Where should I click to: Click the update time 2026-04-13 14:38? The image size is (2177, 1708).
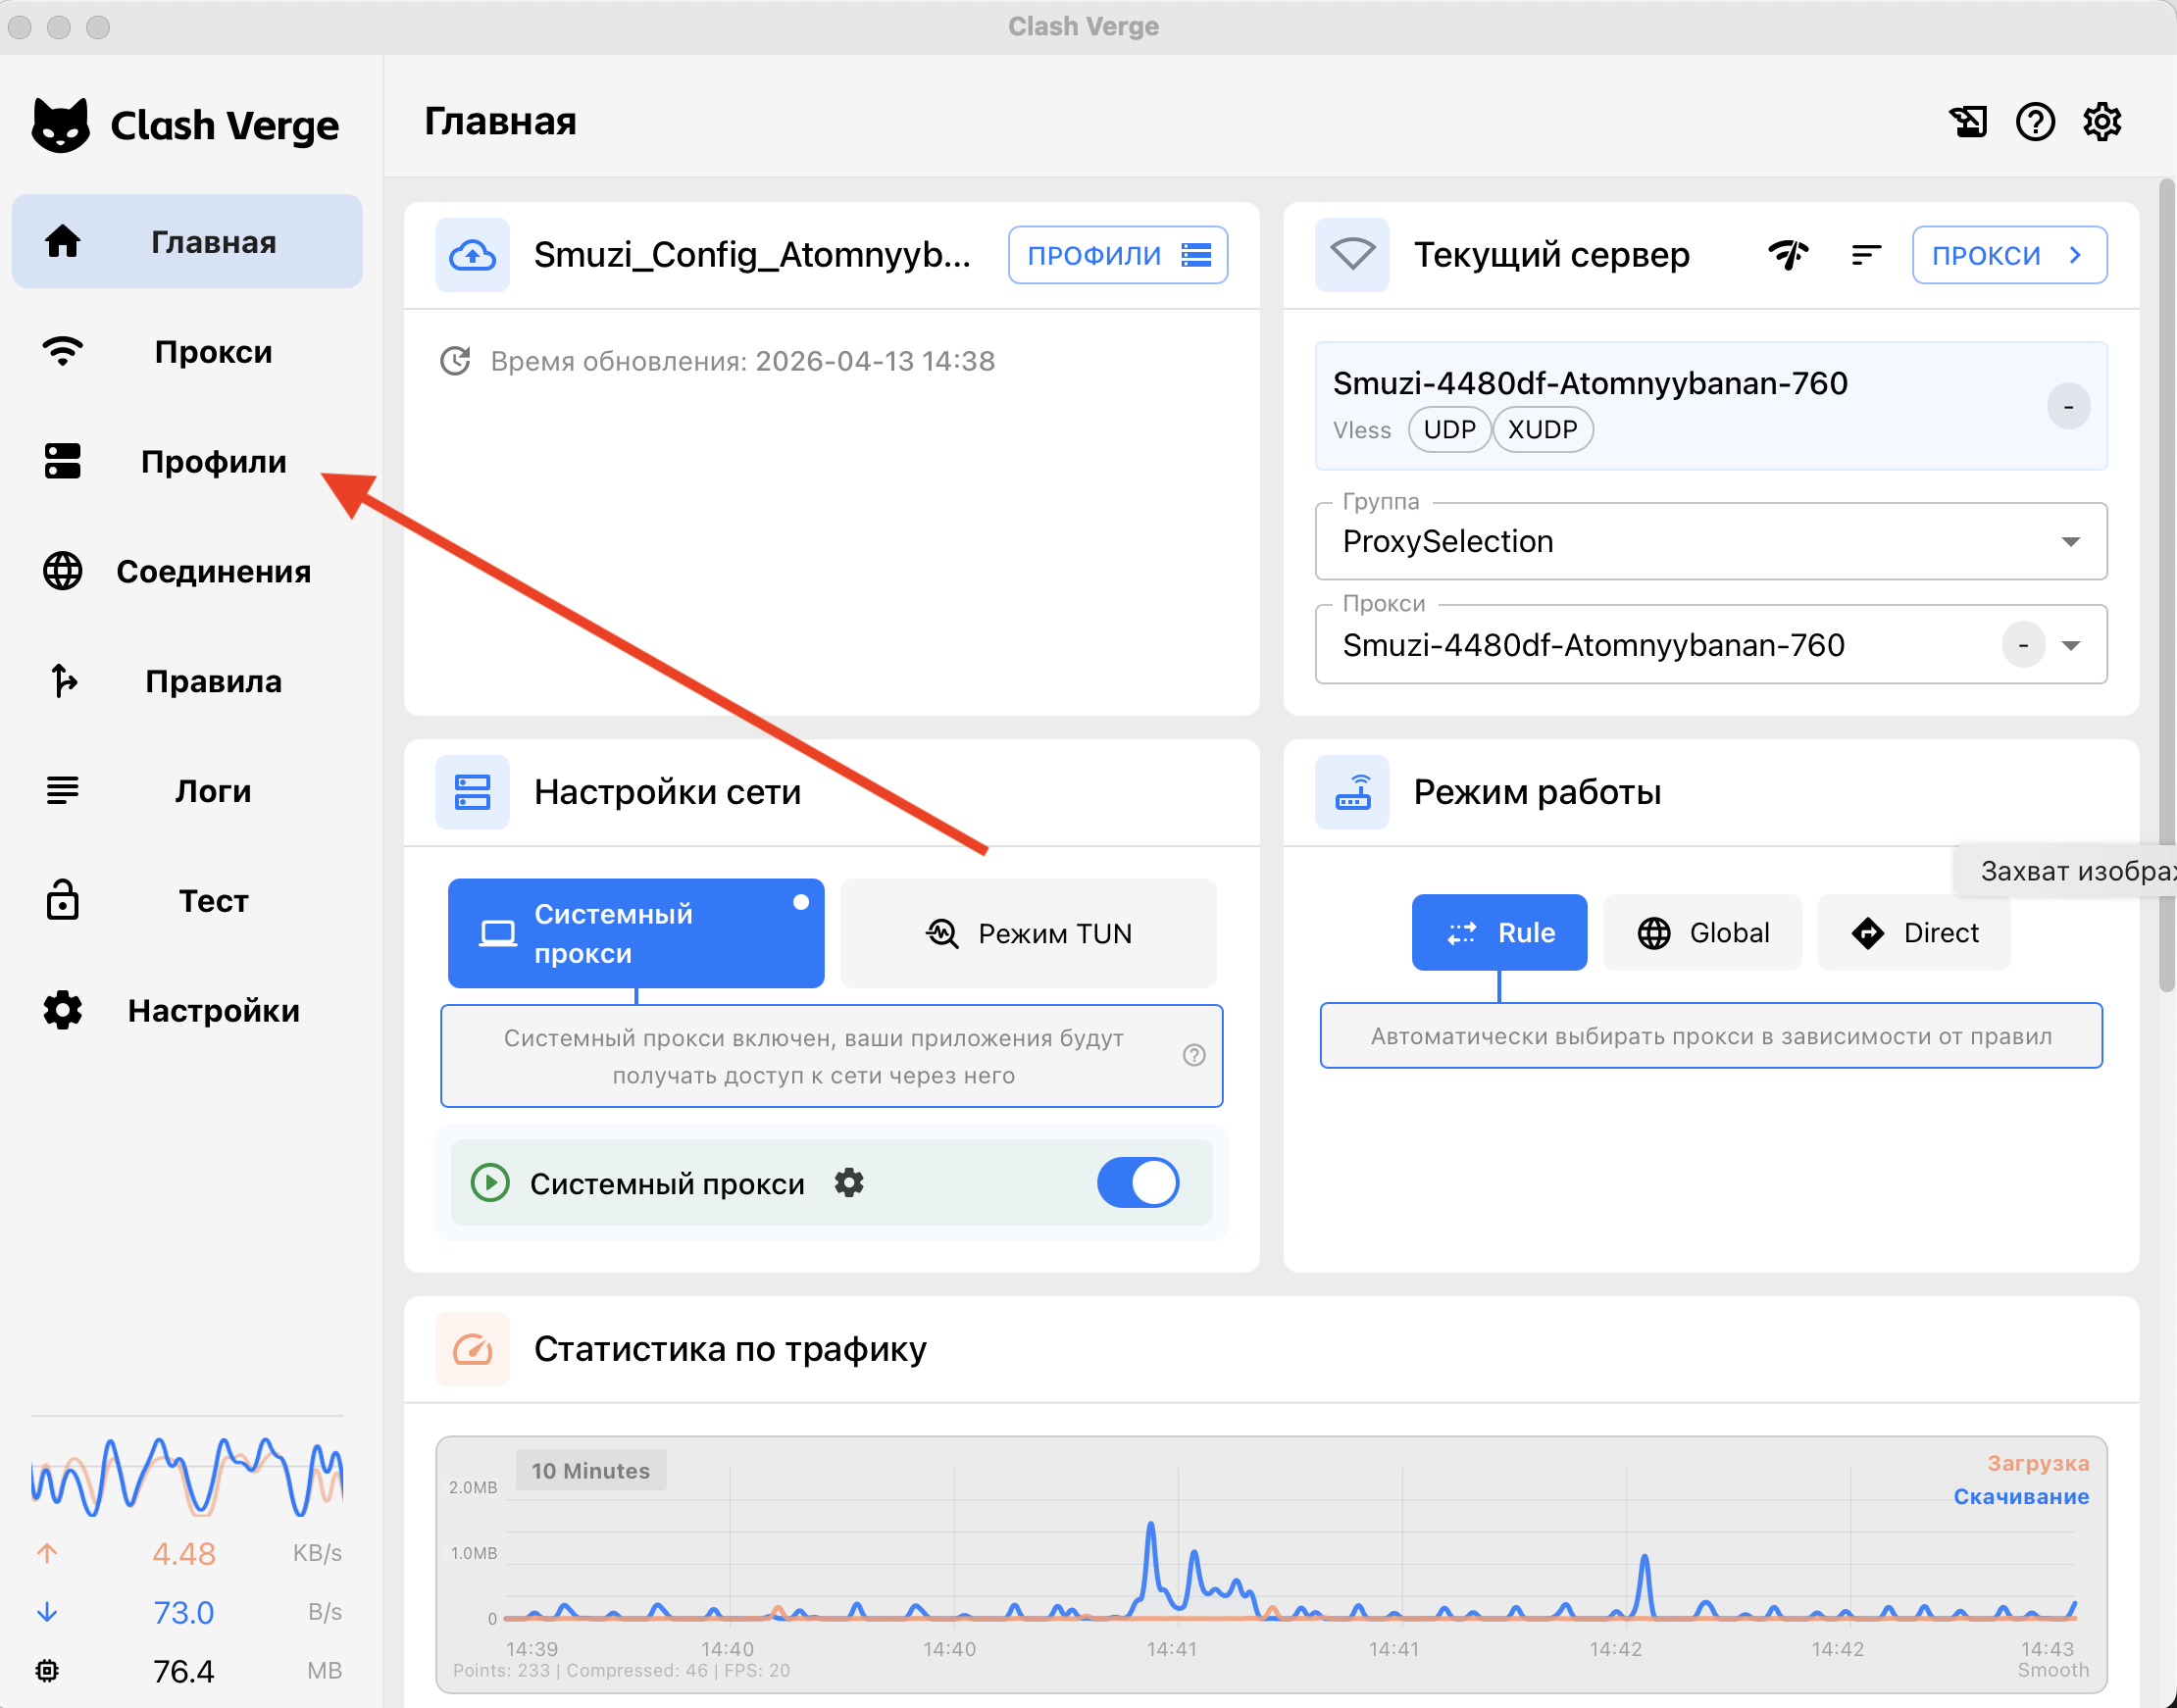[875, 361]
